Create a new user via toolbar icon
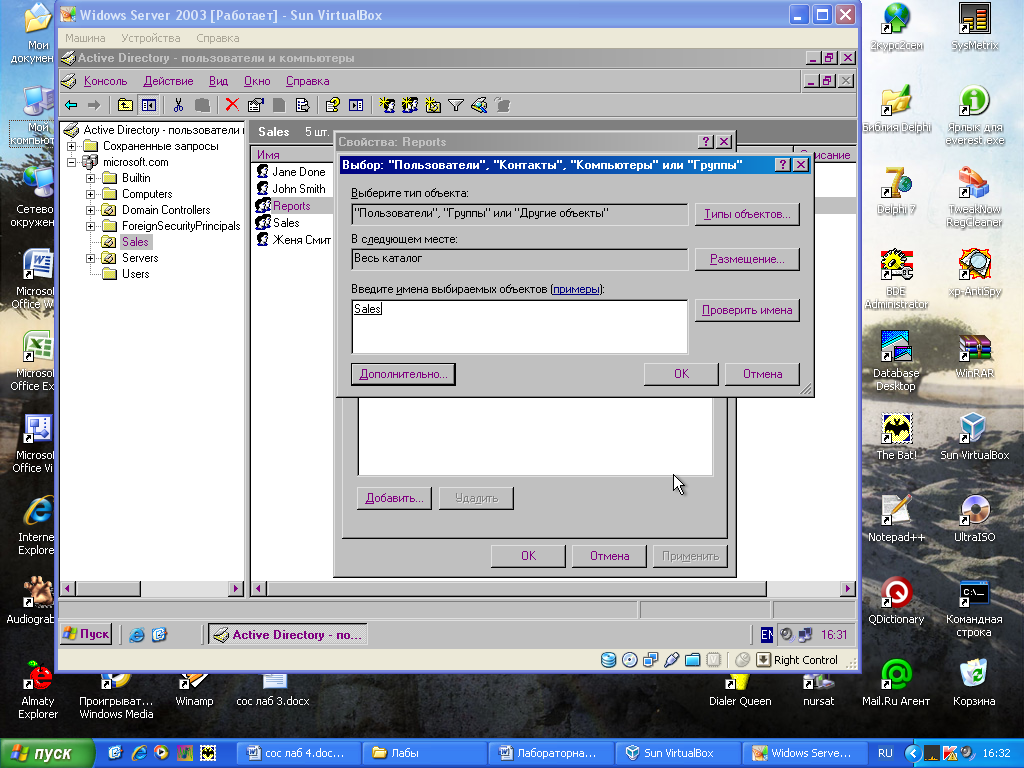 click(x=387, y=105)
